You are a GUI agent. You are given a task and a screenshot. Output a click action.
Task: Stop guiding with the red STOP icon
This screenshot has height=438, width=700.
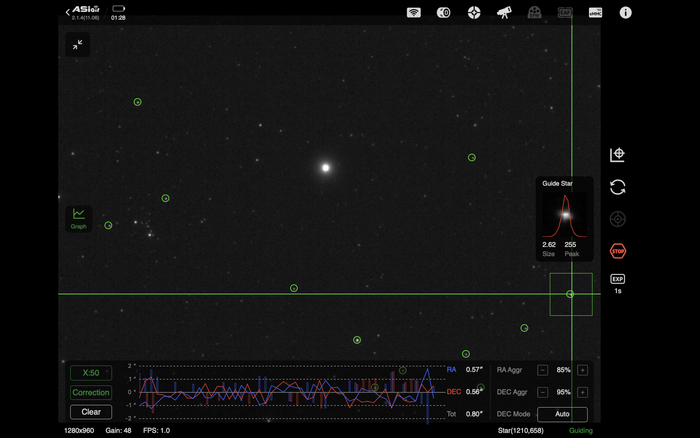(x=617, y=251)
